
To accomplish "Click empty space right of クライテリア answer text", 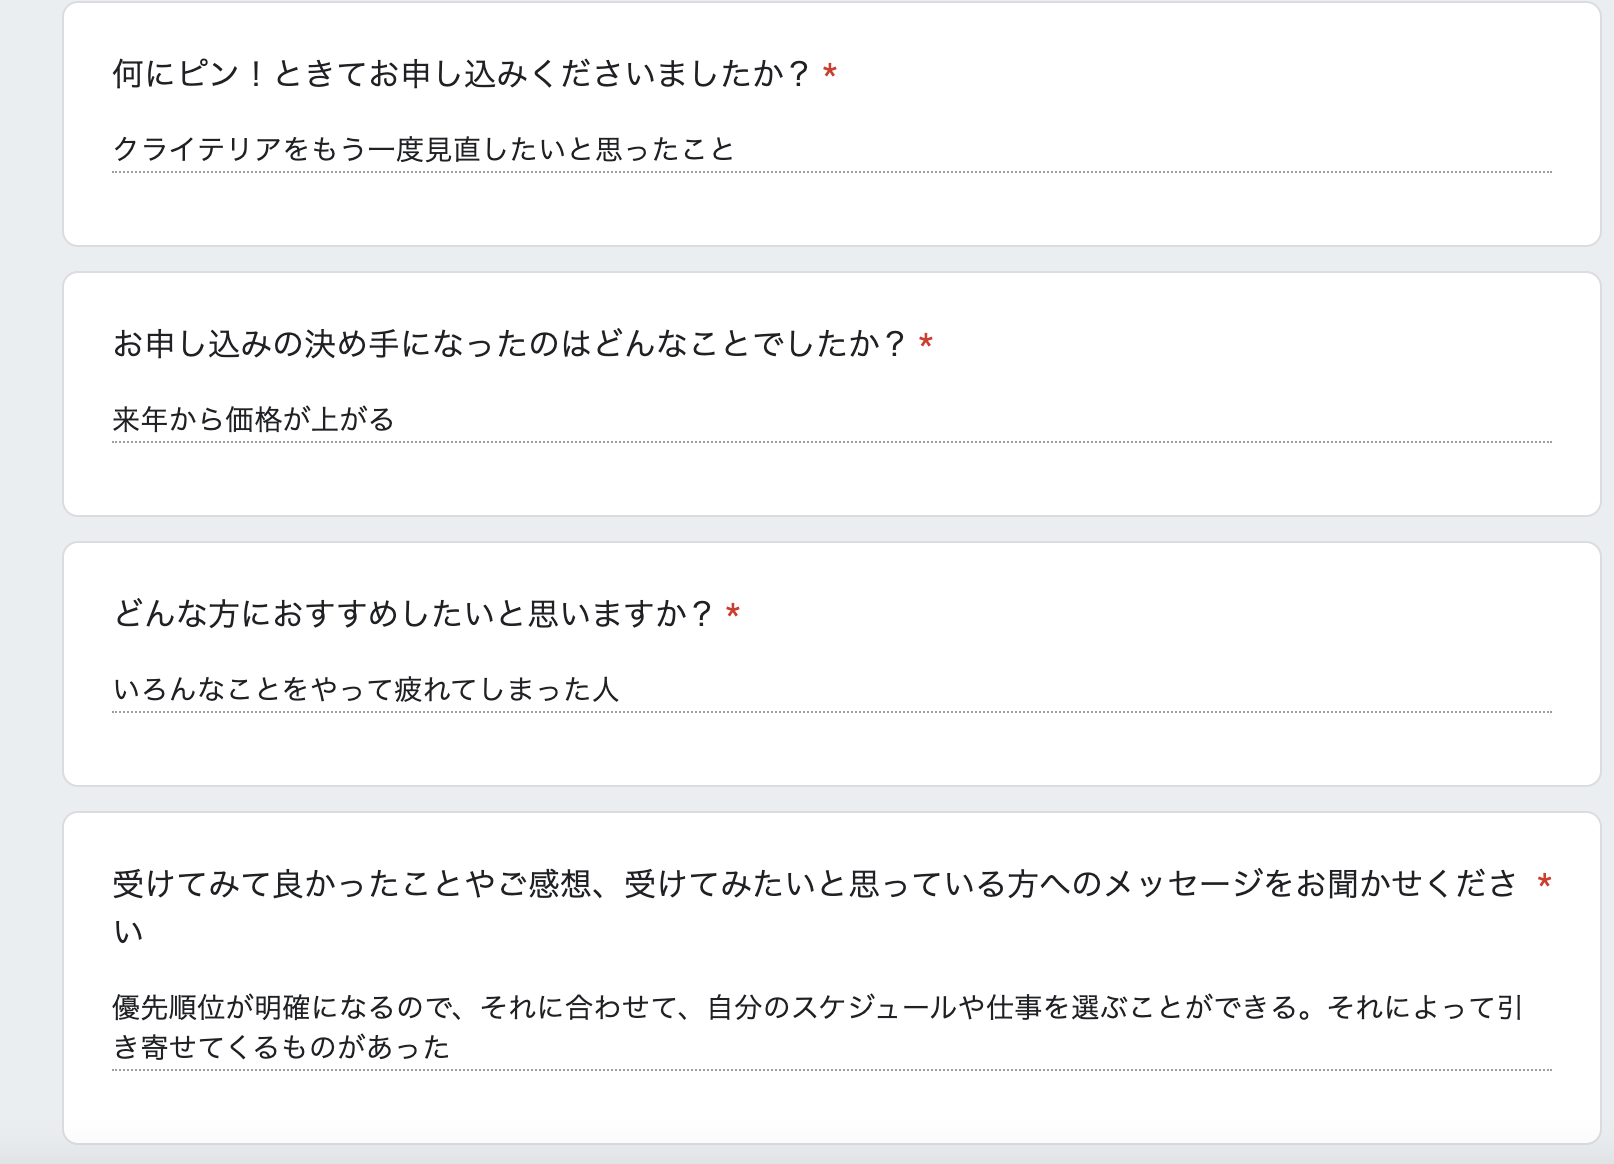I will pyautogui.click(x=1100, y=150).
